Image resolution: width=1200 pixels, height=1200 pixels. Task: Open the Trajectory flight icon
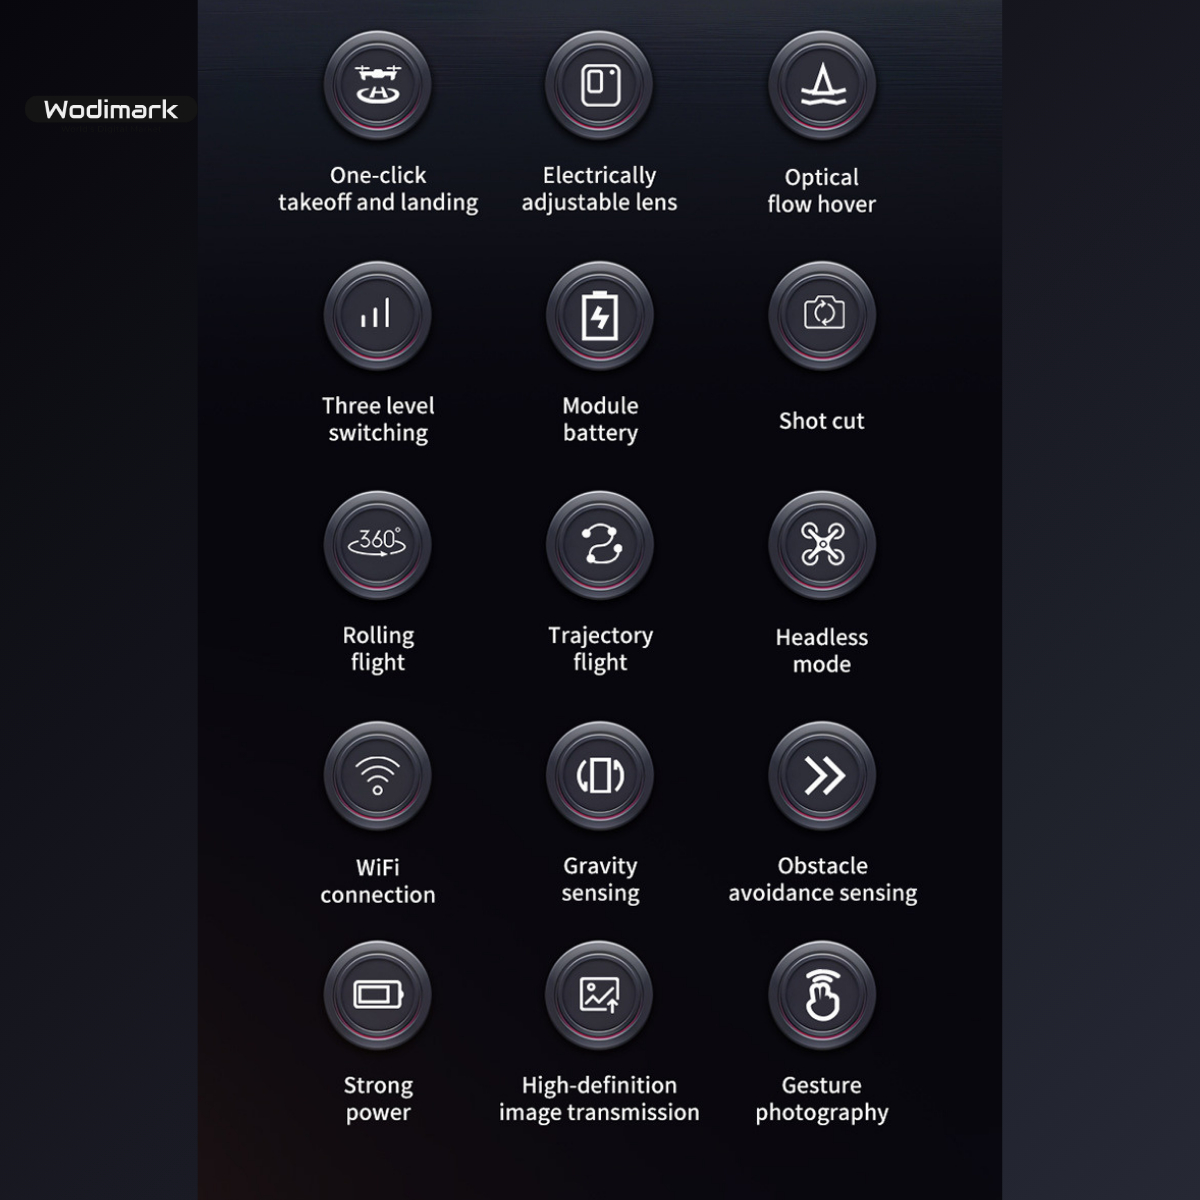[600, 545]
